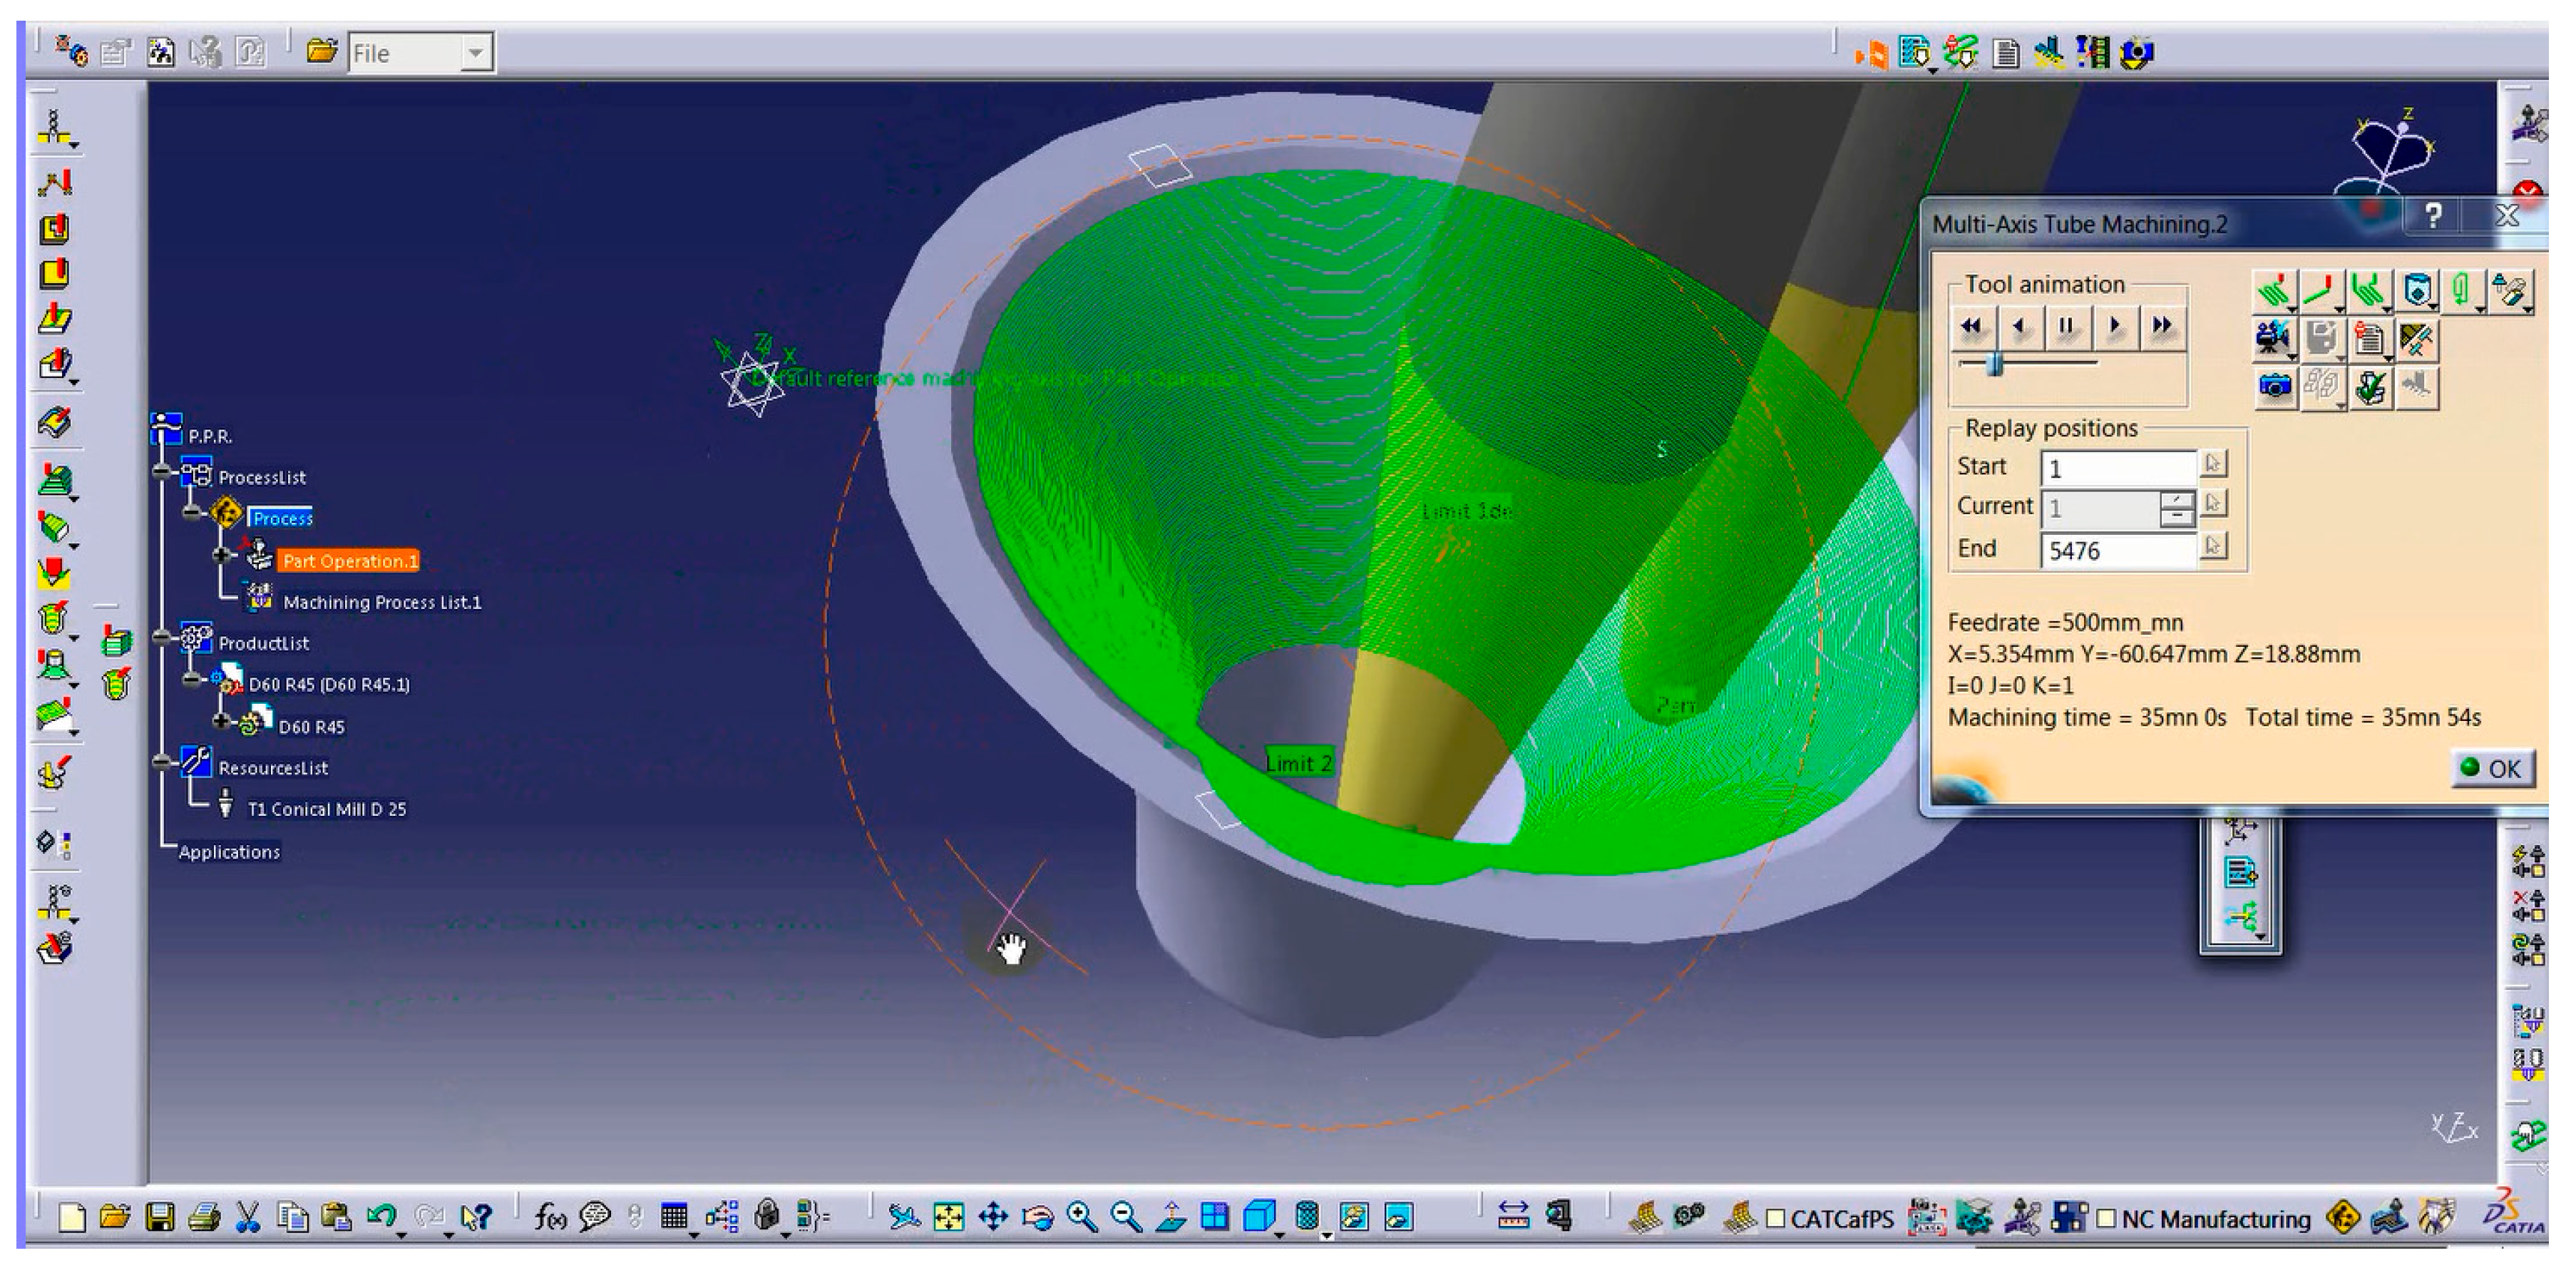Screen dimensions: 2576x1273
Task: Click the video replay mode icon
Action: coord(2273,339)
